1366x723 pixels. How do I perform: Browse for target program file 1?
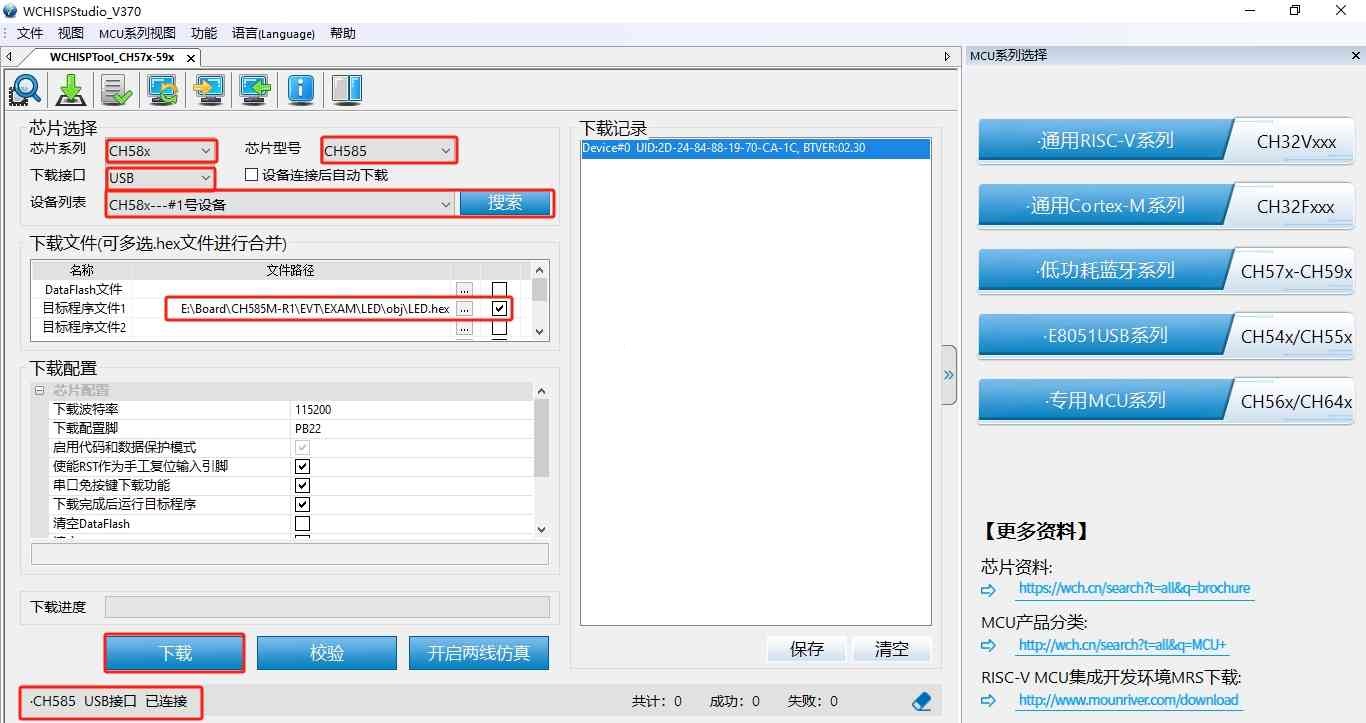click(464, 308)
